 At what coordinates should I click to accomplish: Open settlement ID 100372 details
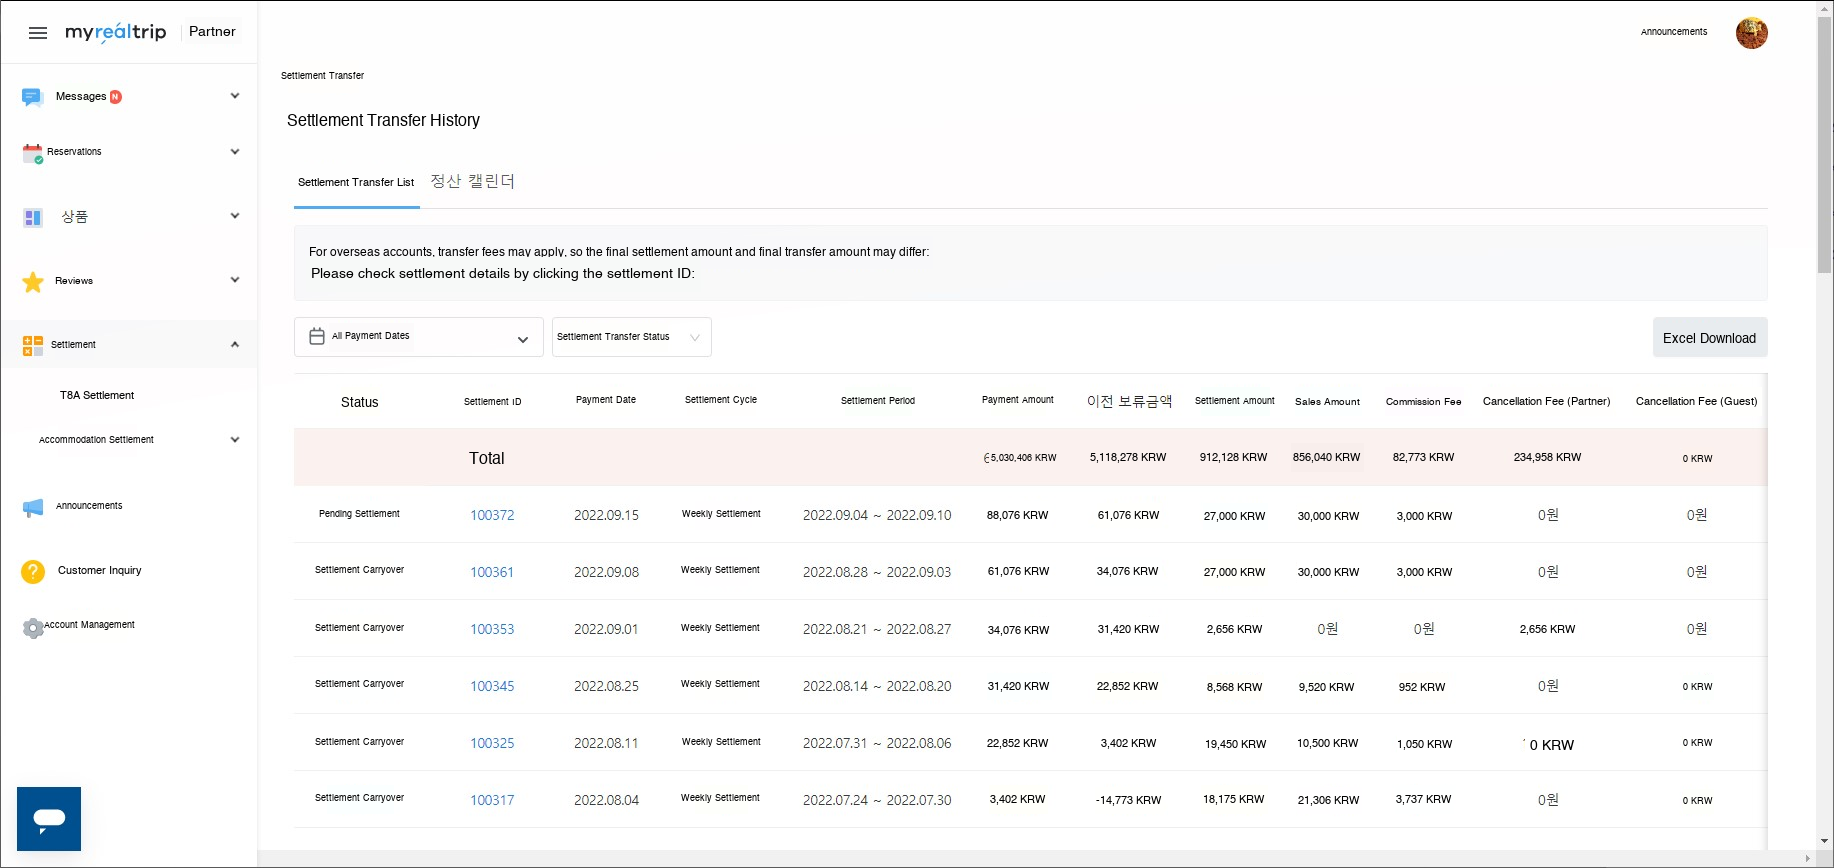[492, 515]
